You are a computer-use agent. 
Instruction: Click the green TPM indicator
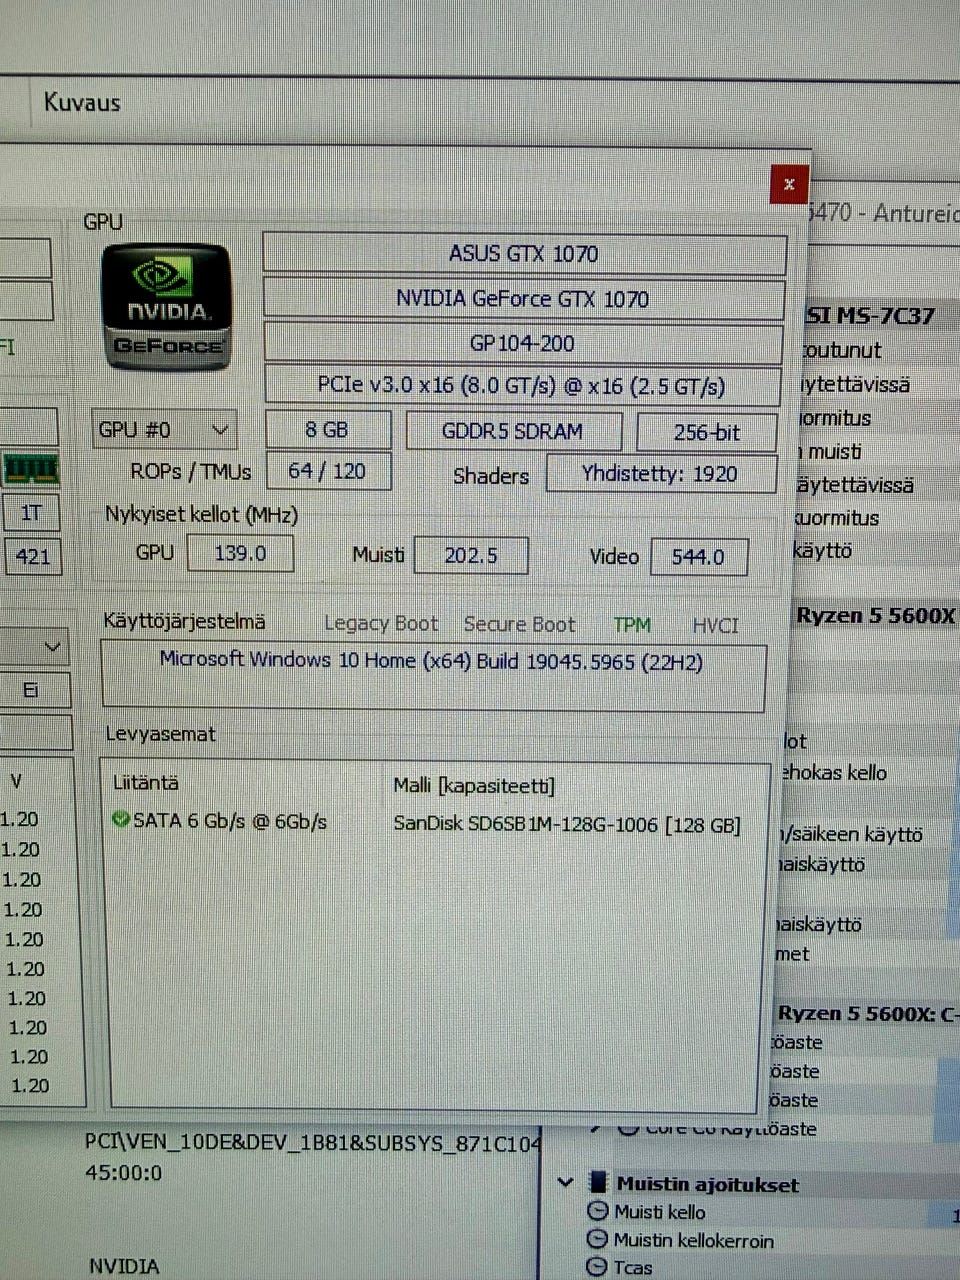[x=632, y=625]
